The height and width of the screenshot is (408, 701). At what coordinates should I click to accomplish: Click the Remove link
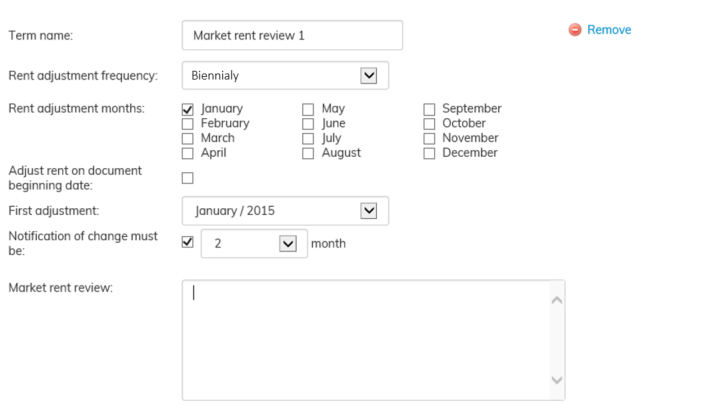click(609, 30)
